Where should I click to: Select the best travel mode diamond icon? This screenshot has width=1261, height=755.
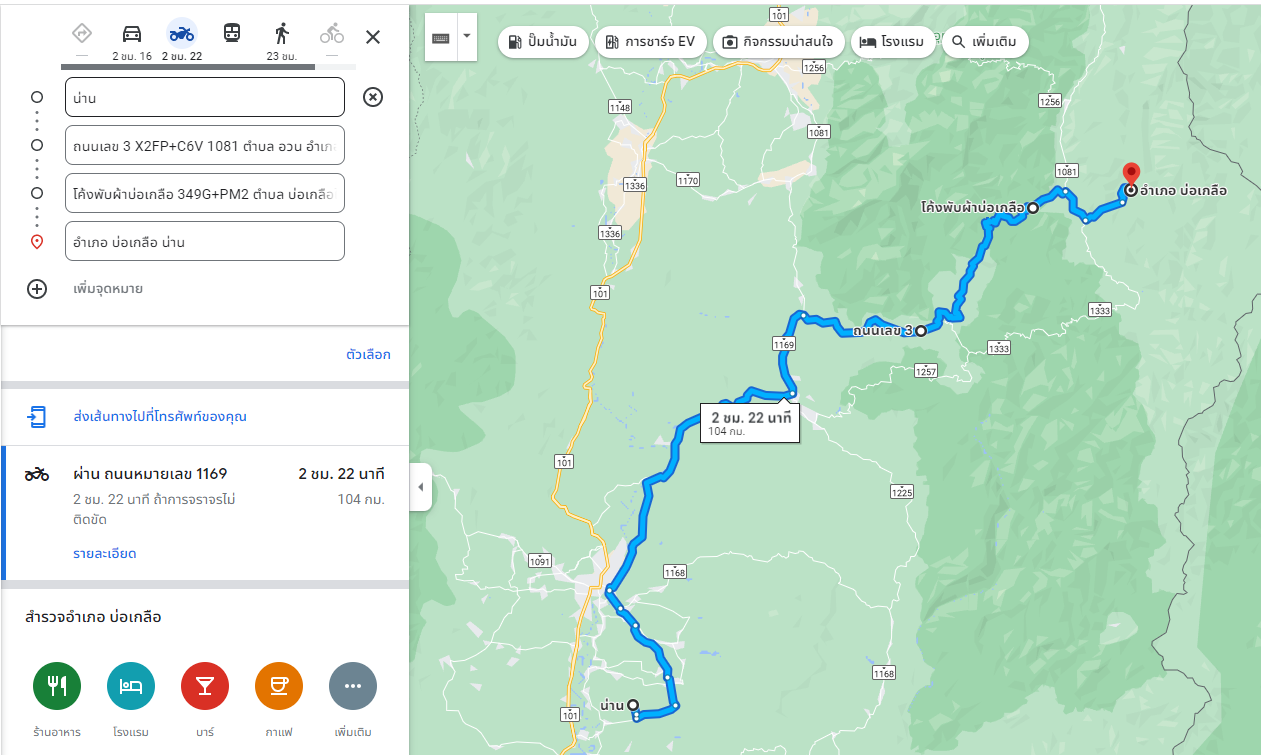[x=82, y=33]
